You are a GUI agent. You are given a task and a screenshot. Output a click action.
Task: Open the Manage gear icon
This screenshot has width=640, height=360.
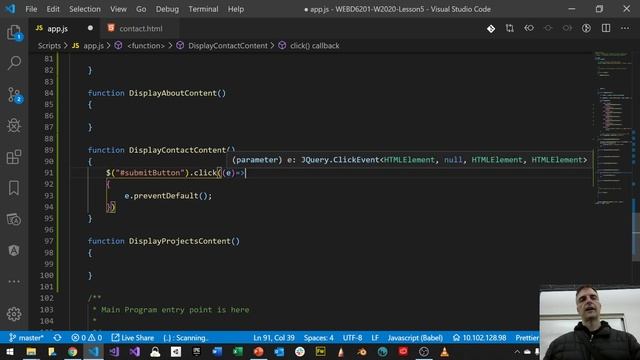(x=14, y=313)
